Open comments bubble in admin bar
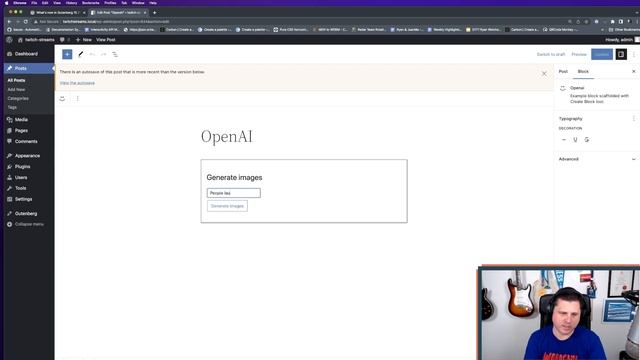This screenshot has width=640, height=360. point(64,40)
